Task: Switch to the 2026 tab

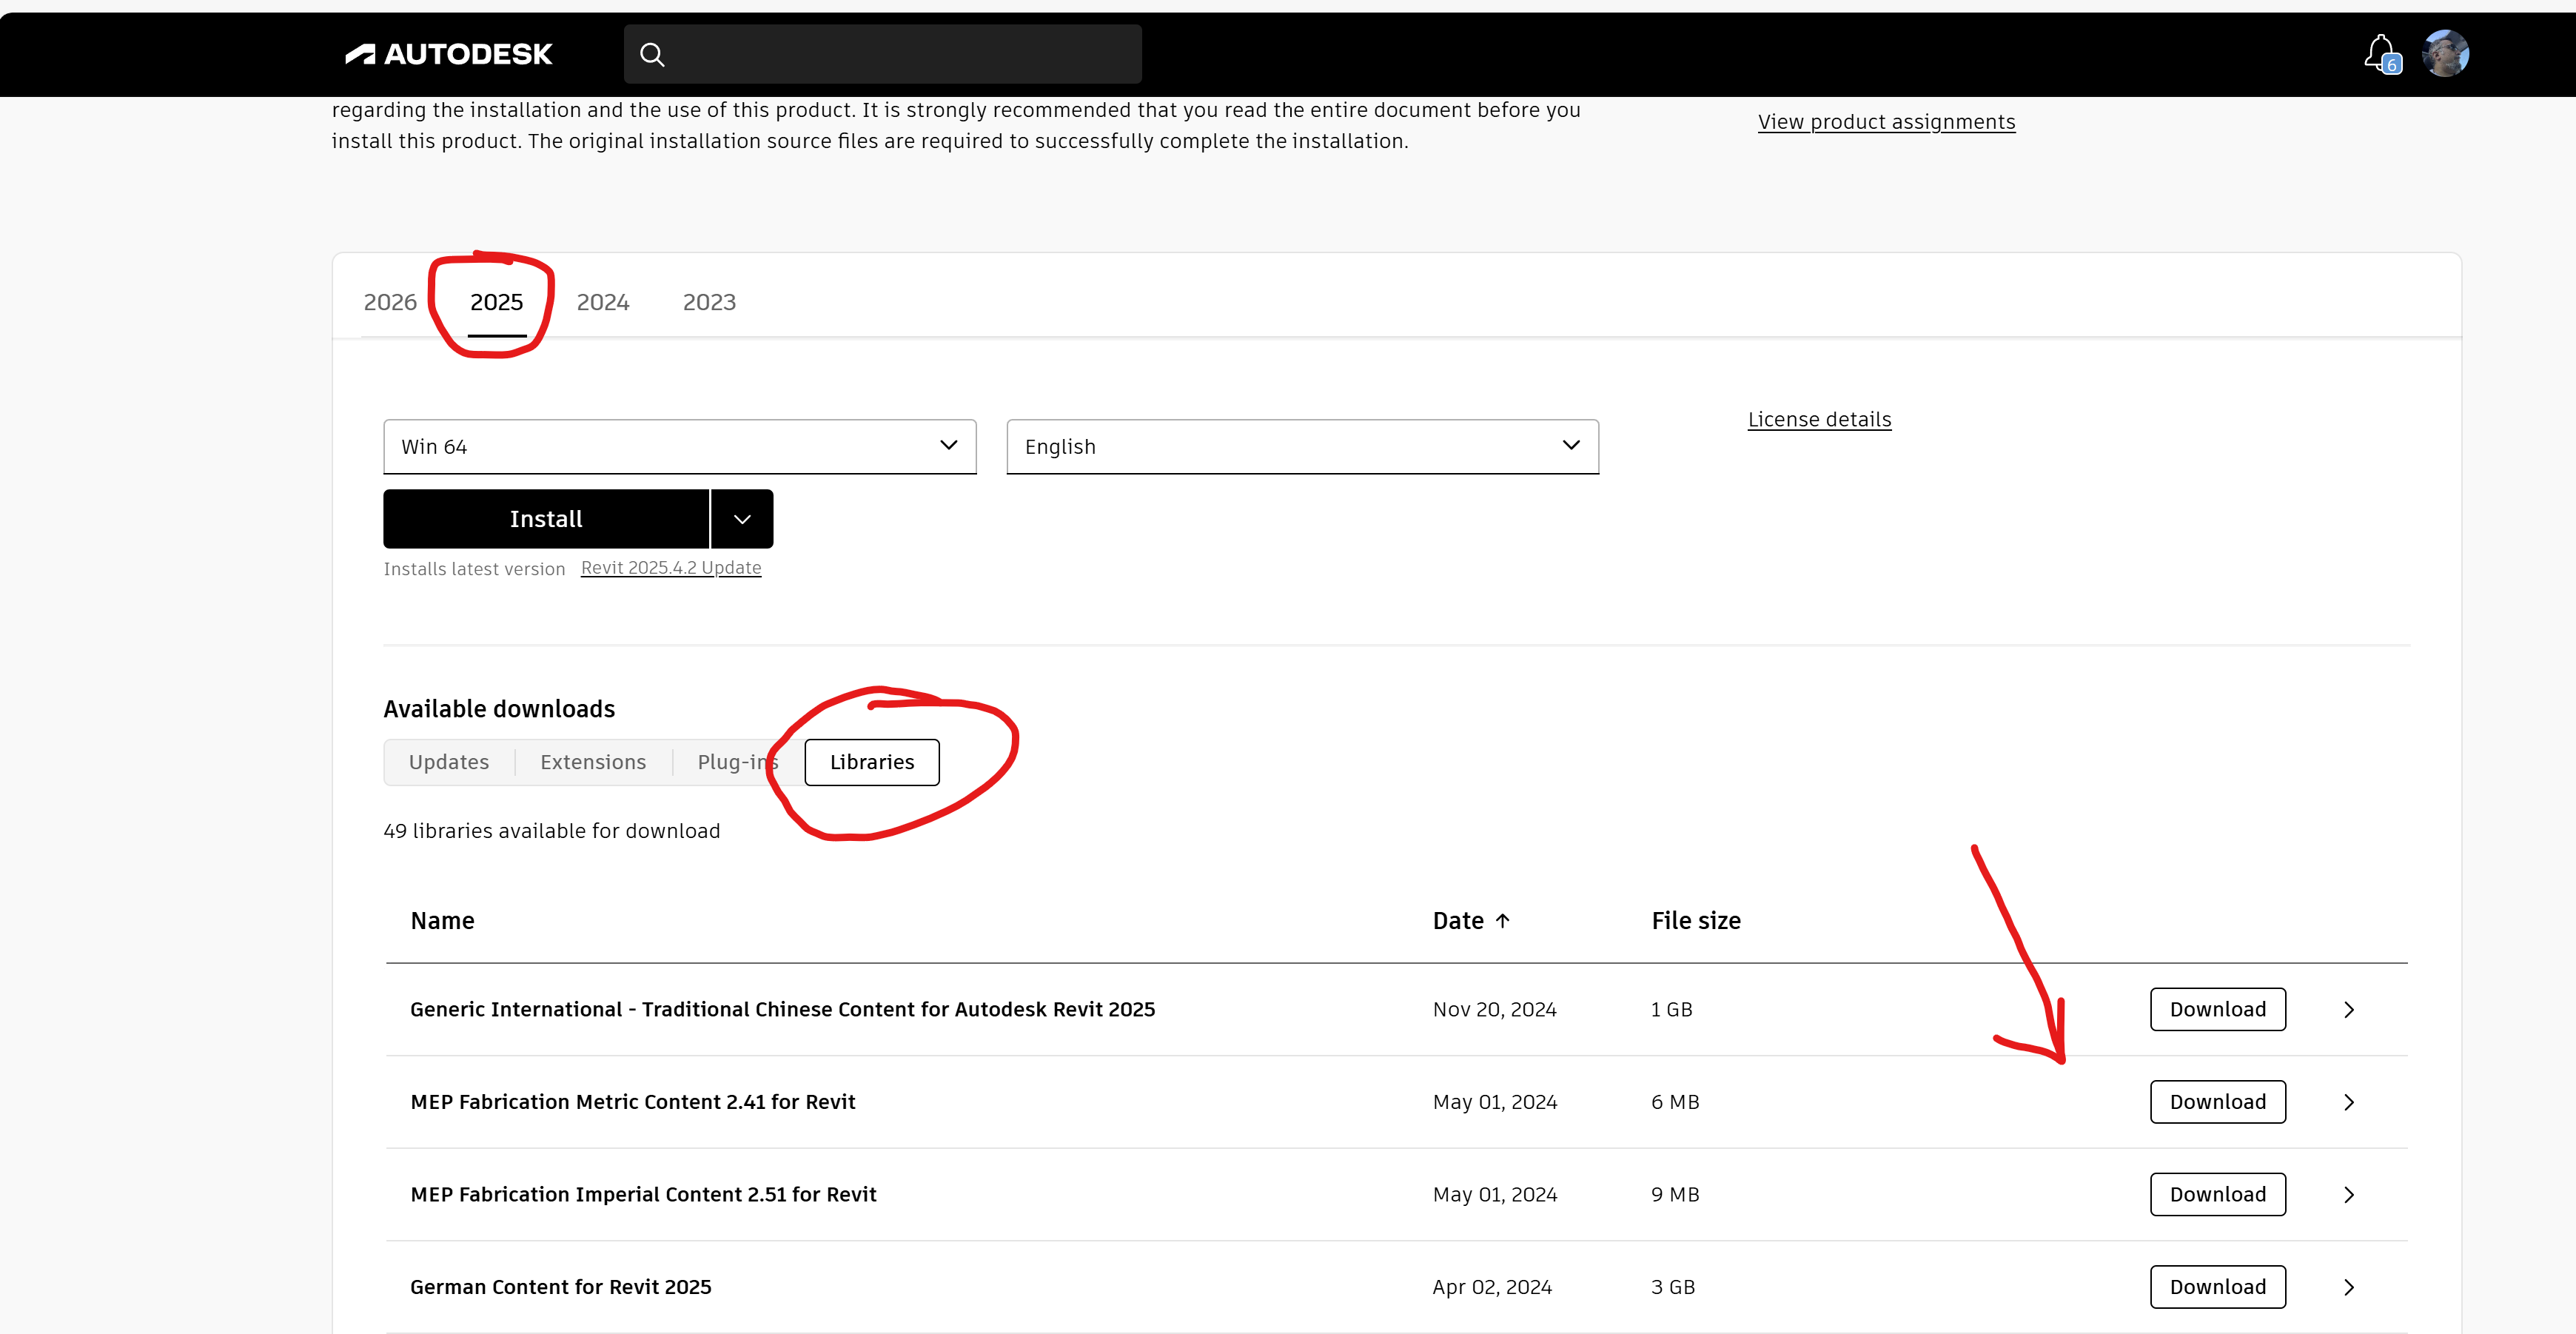Action: [390, 301]
